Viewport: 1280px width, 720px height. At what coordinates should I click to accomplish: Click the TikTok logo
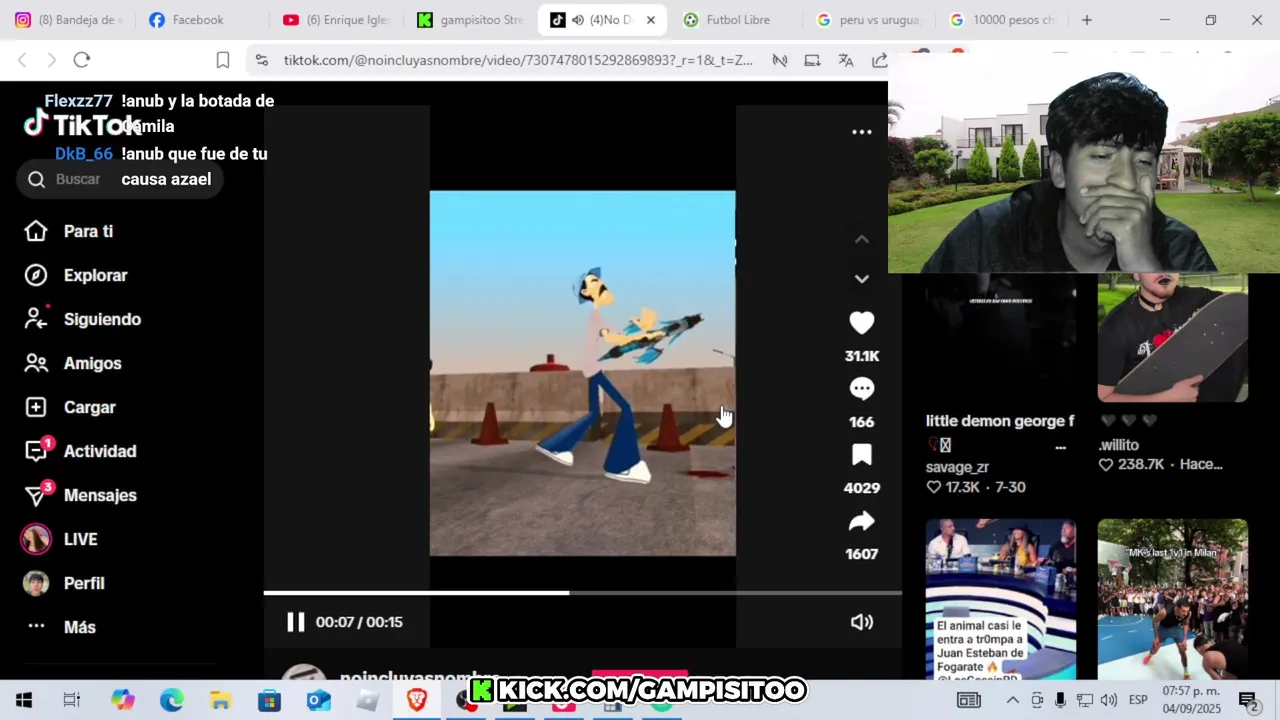click(82, 125)
